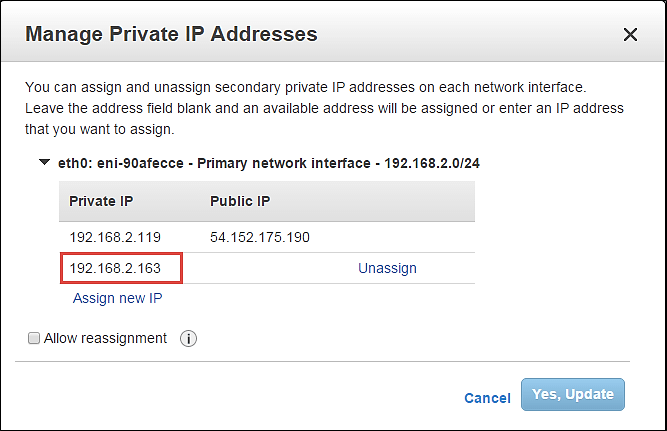
Task: Unassign the 192.168.2.163 address
Action: (x=387, y=268)
